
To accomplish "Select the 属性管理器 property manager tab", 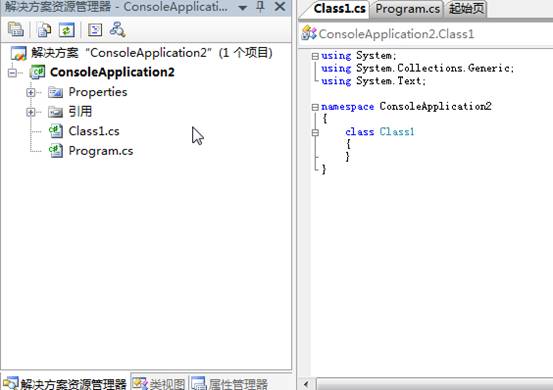I will (230, 384).
